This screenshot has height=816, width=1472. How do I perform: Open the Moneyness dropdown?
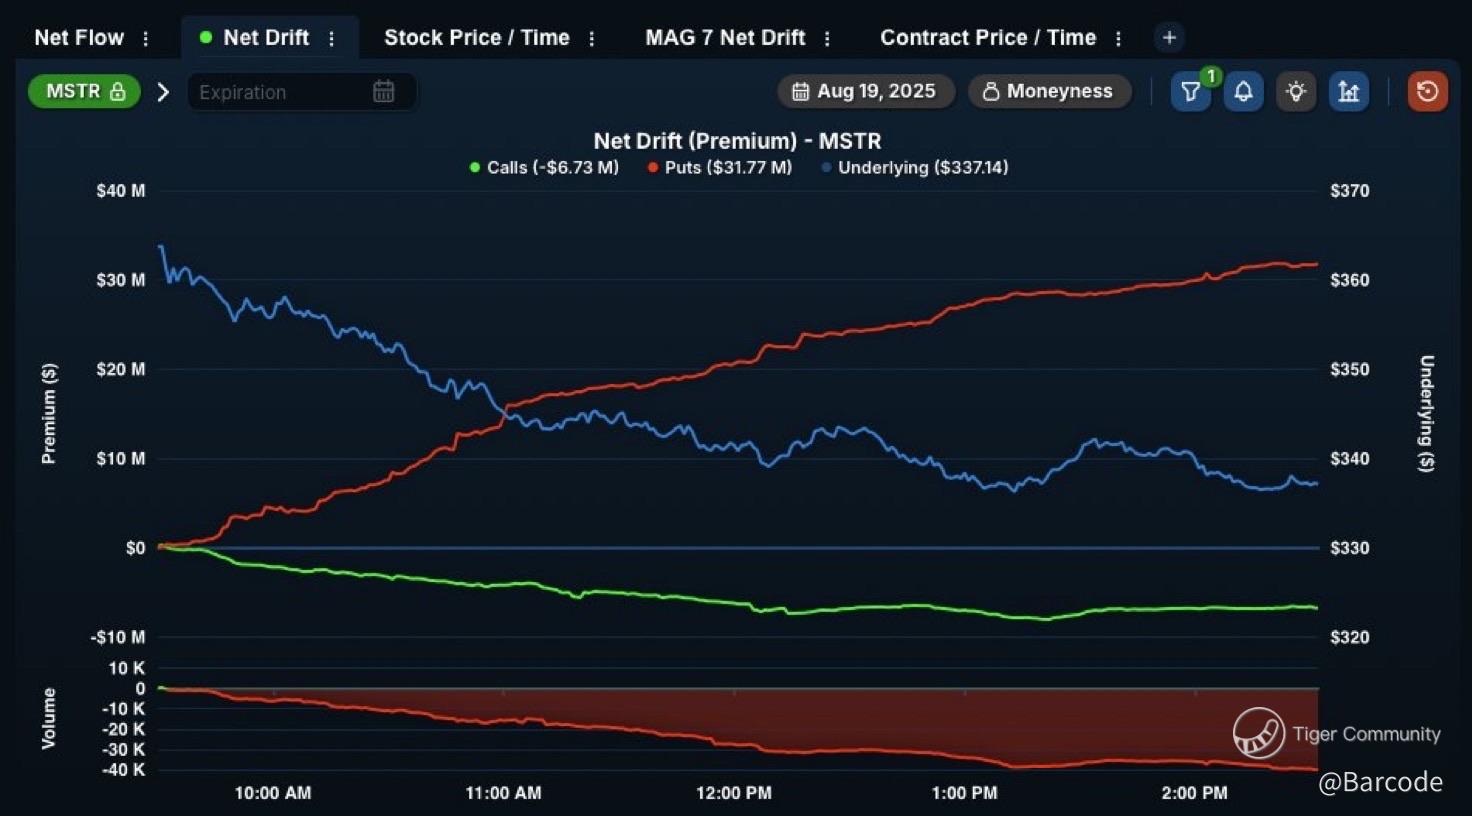click(x=1049, y=92)
